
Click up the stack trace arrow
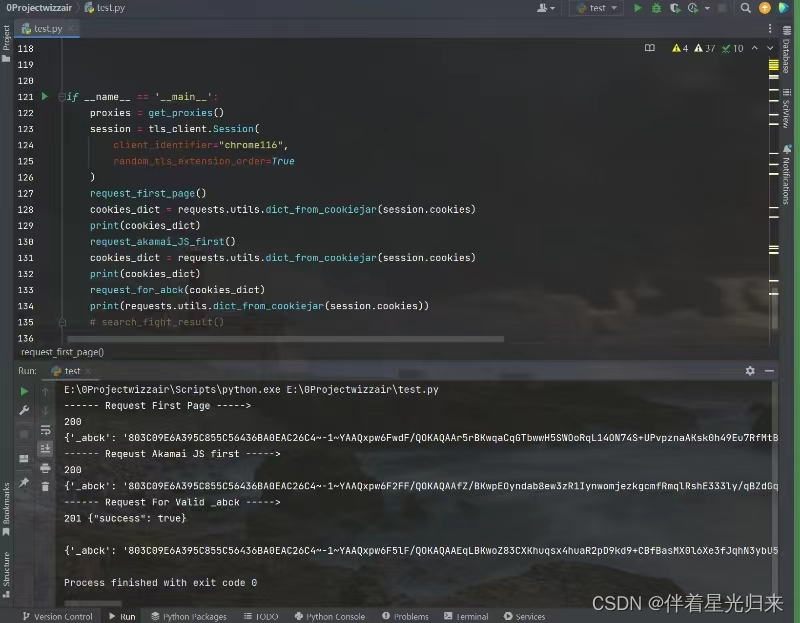coord(45,391)
